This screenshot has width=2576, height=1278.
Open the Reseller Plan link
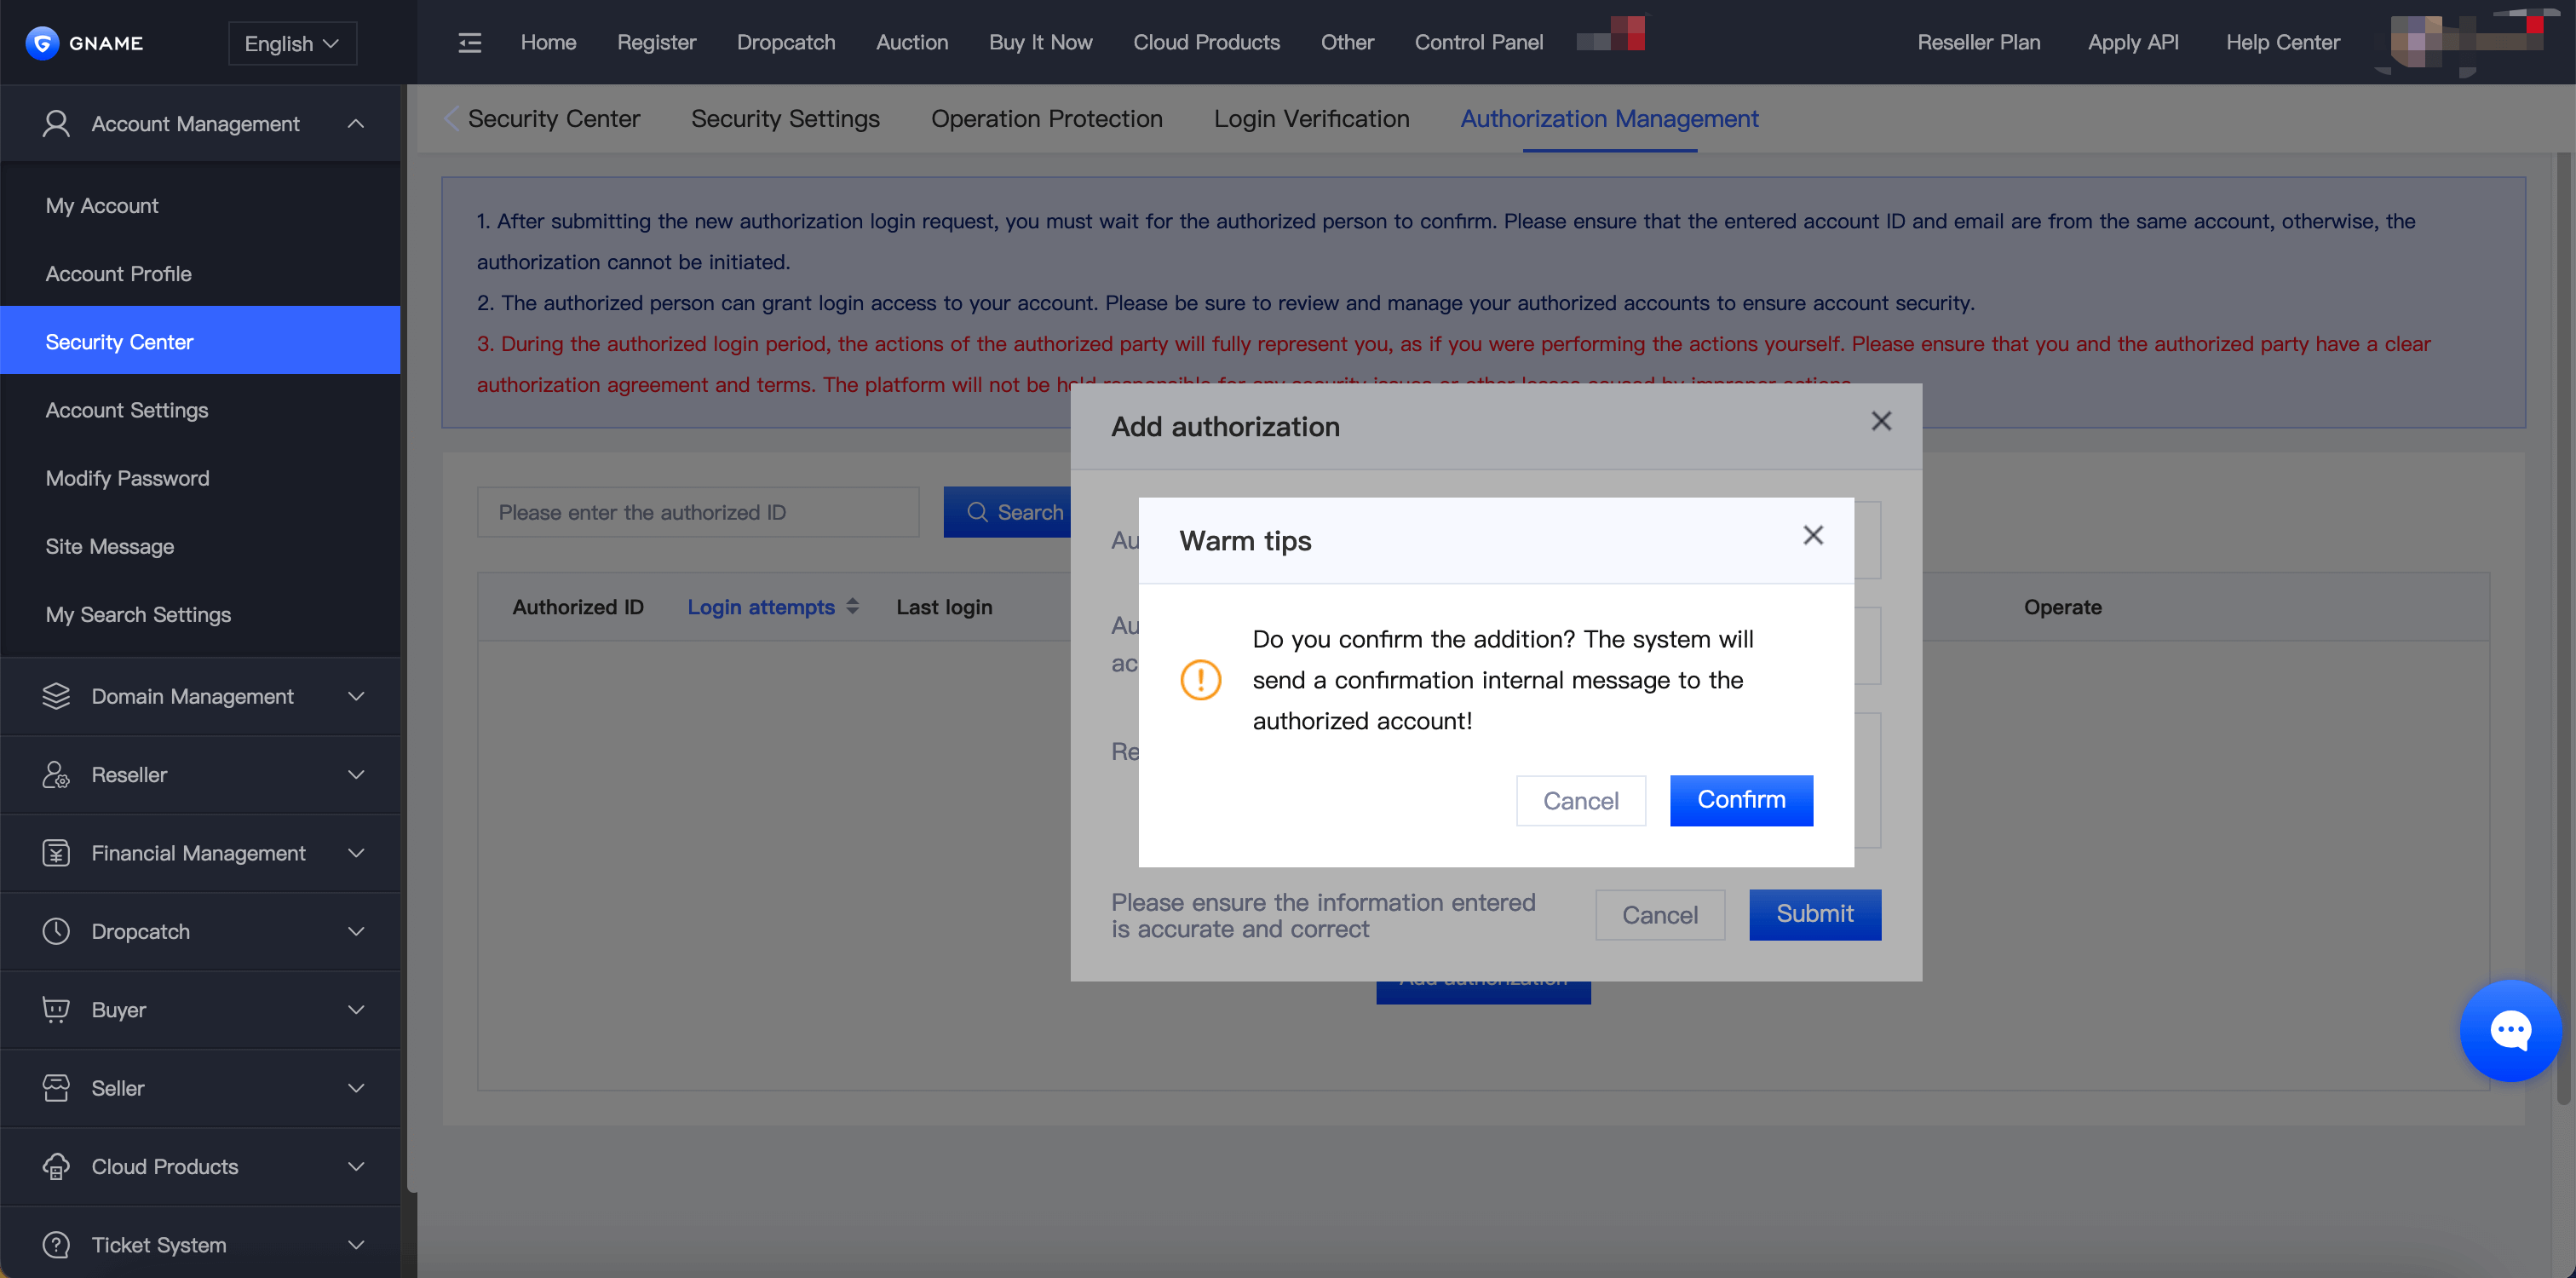click(x=1978, y=42)
